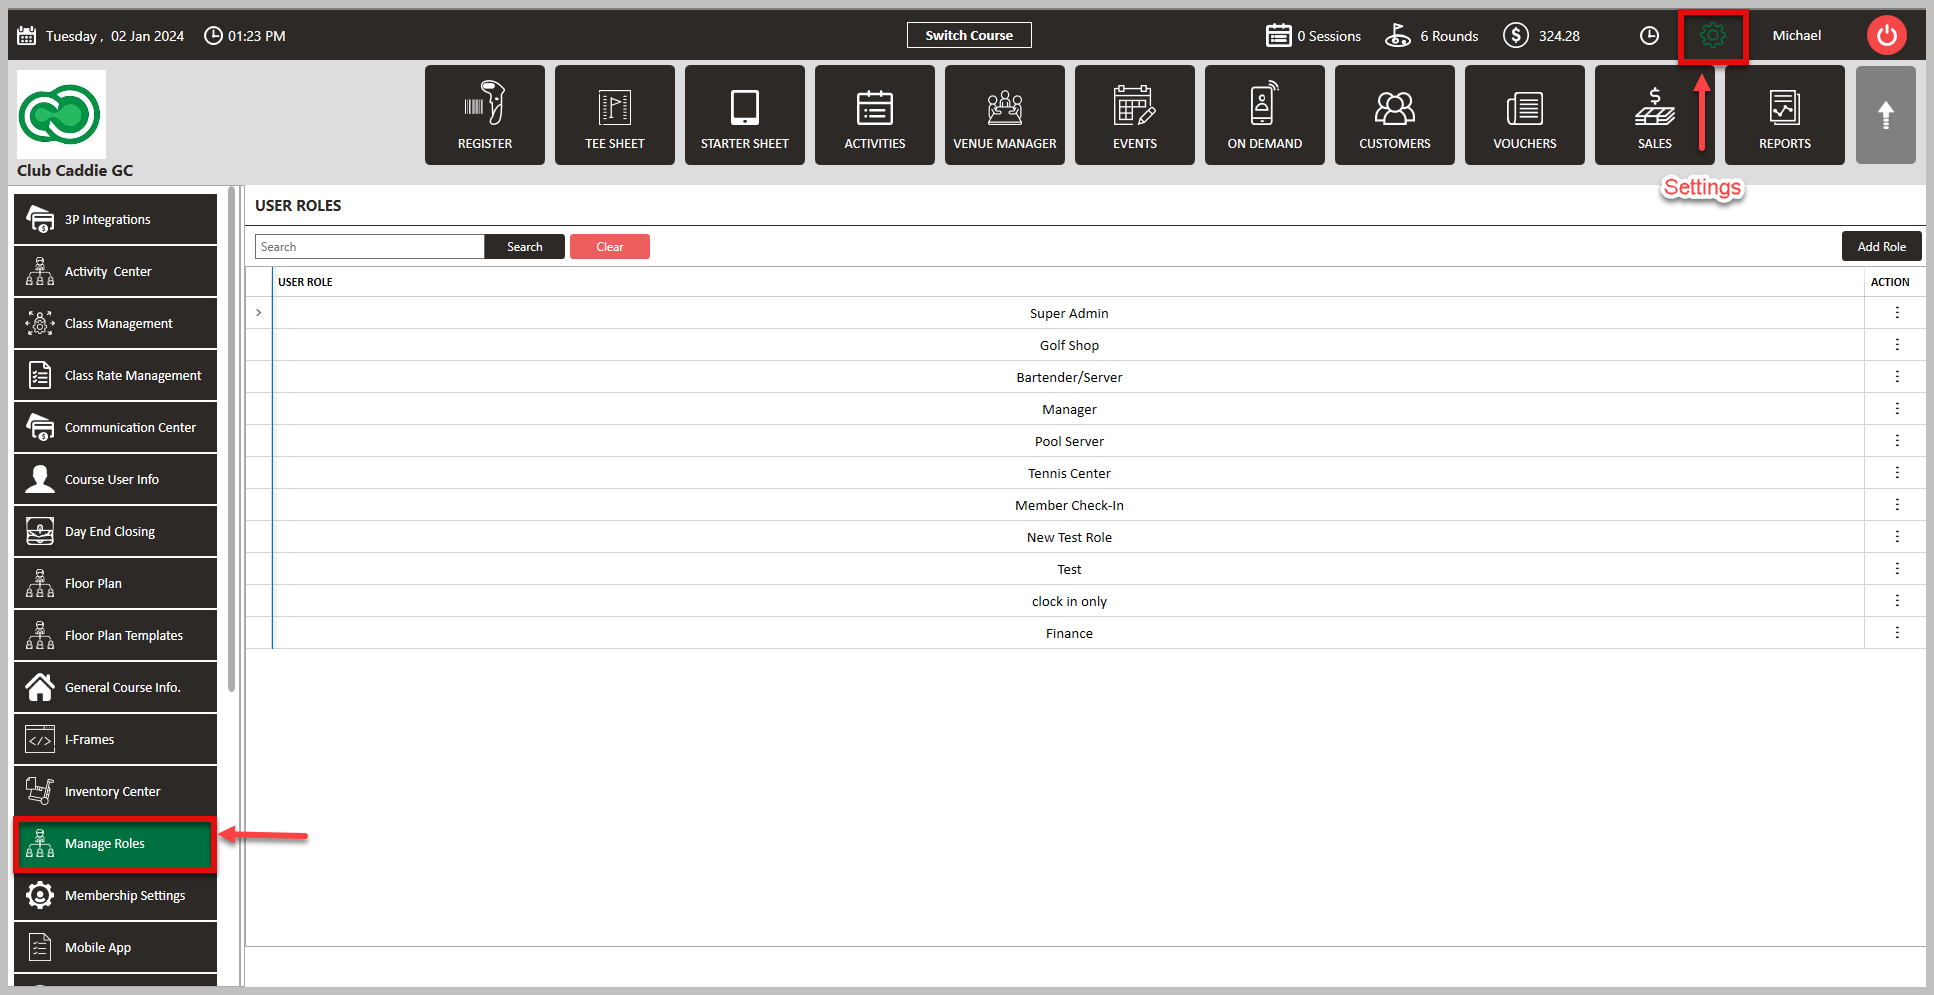1934x995 pixels.
Task: Open action menu for Manager role
Action: click(1897, 409)
